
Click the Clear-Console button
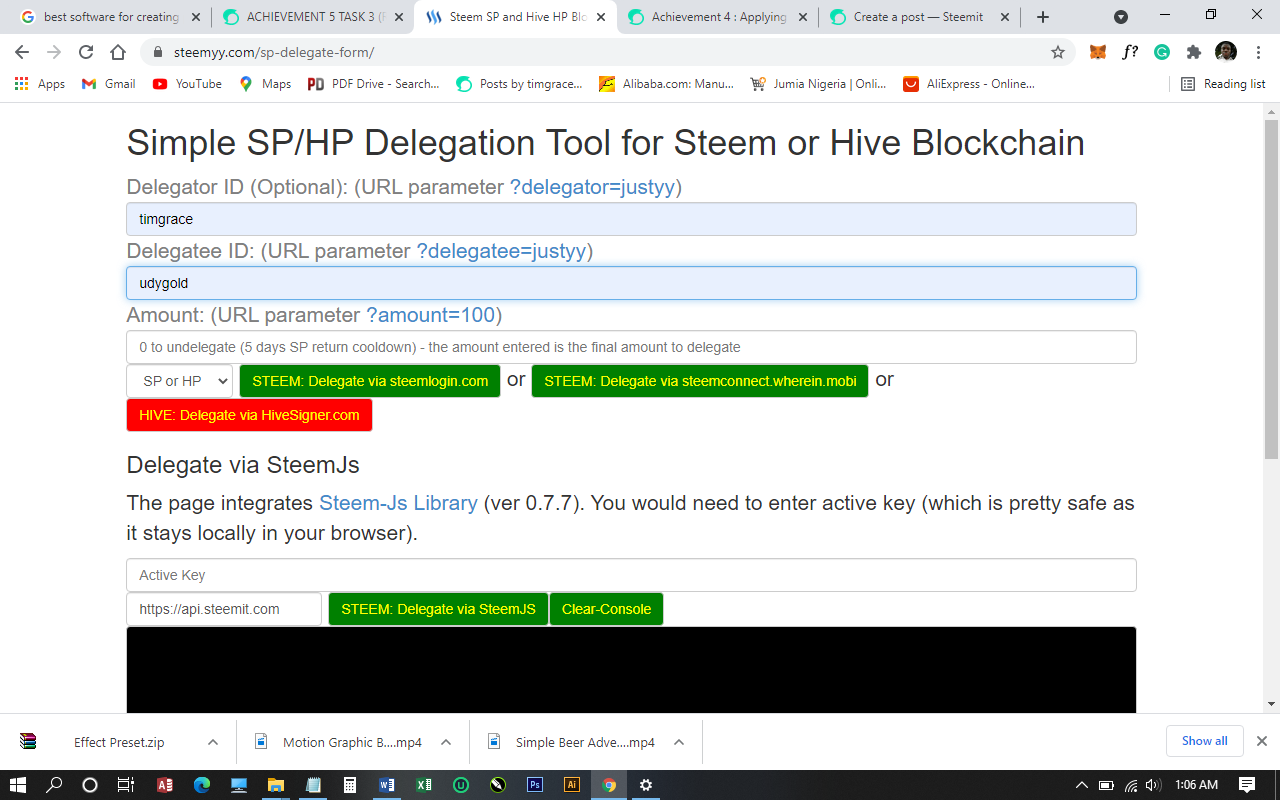coord(606,608)
